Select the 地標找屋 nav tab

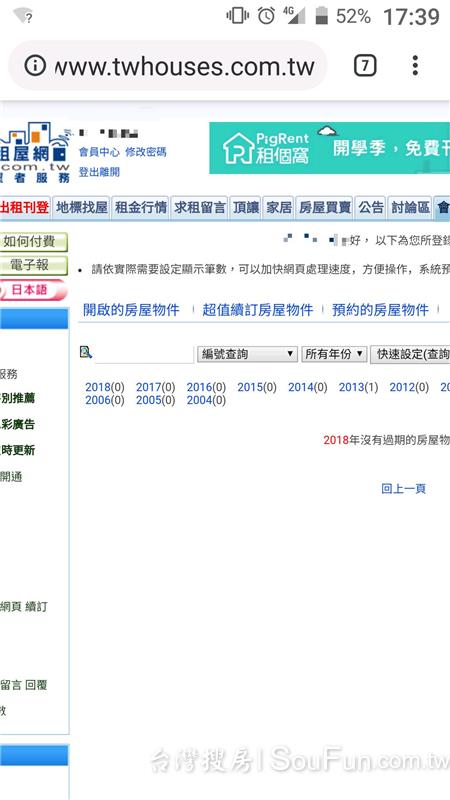[x=82, y=208]
